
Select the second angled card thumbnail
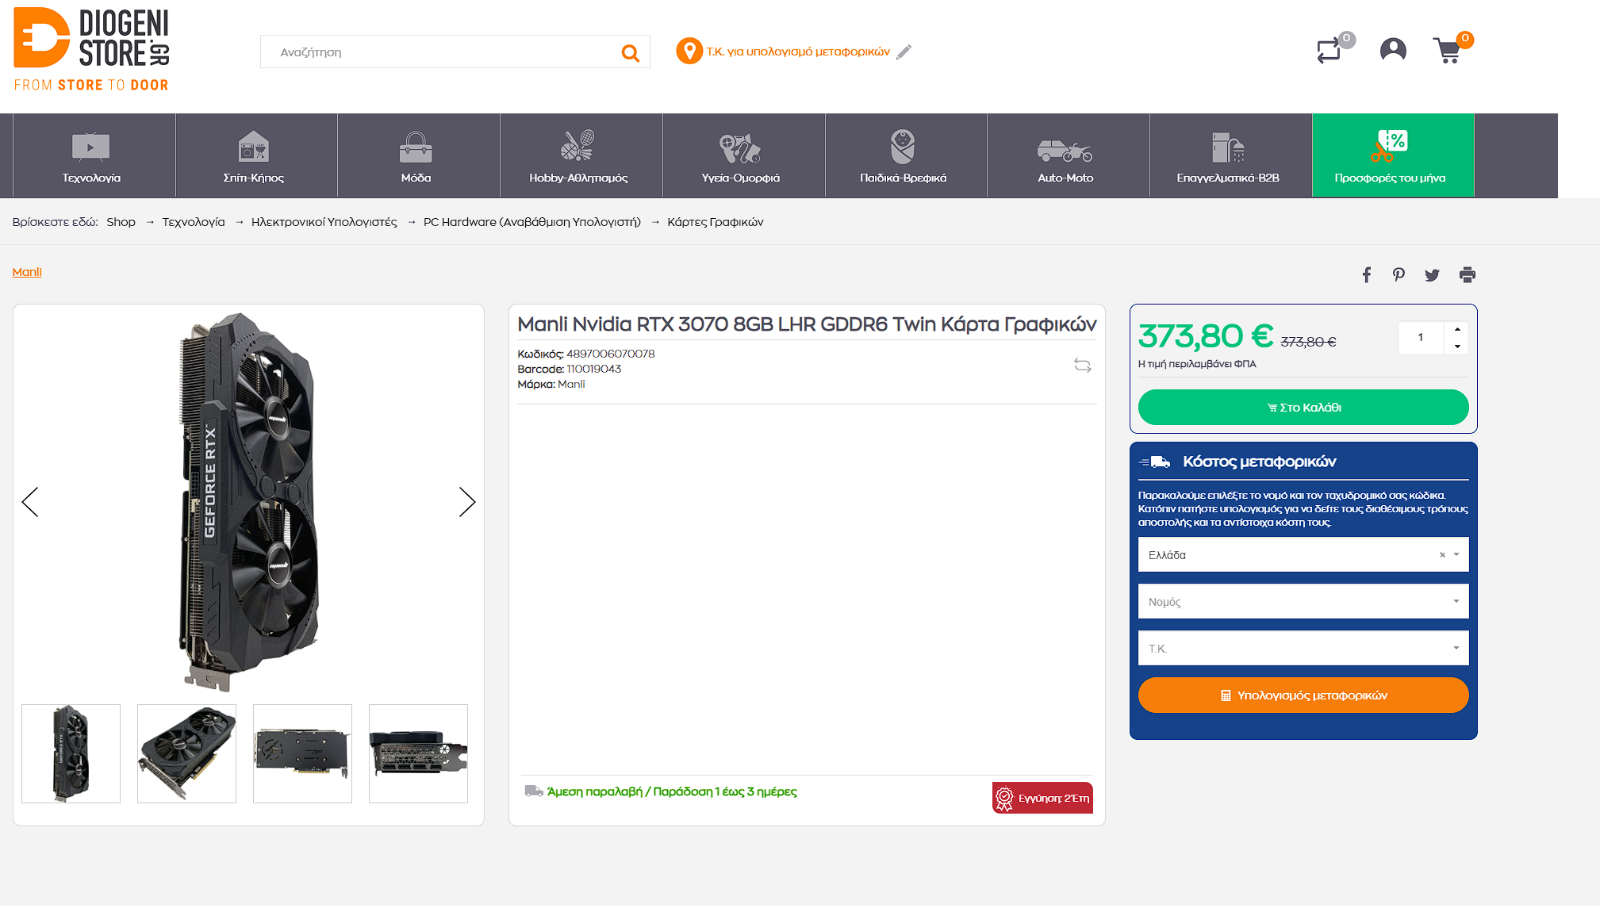coord(187,754)
